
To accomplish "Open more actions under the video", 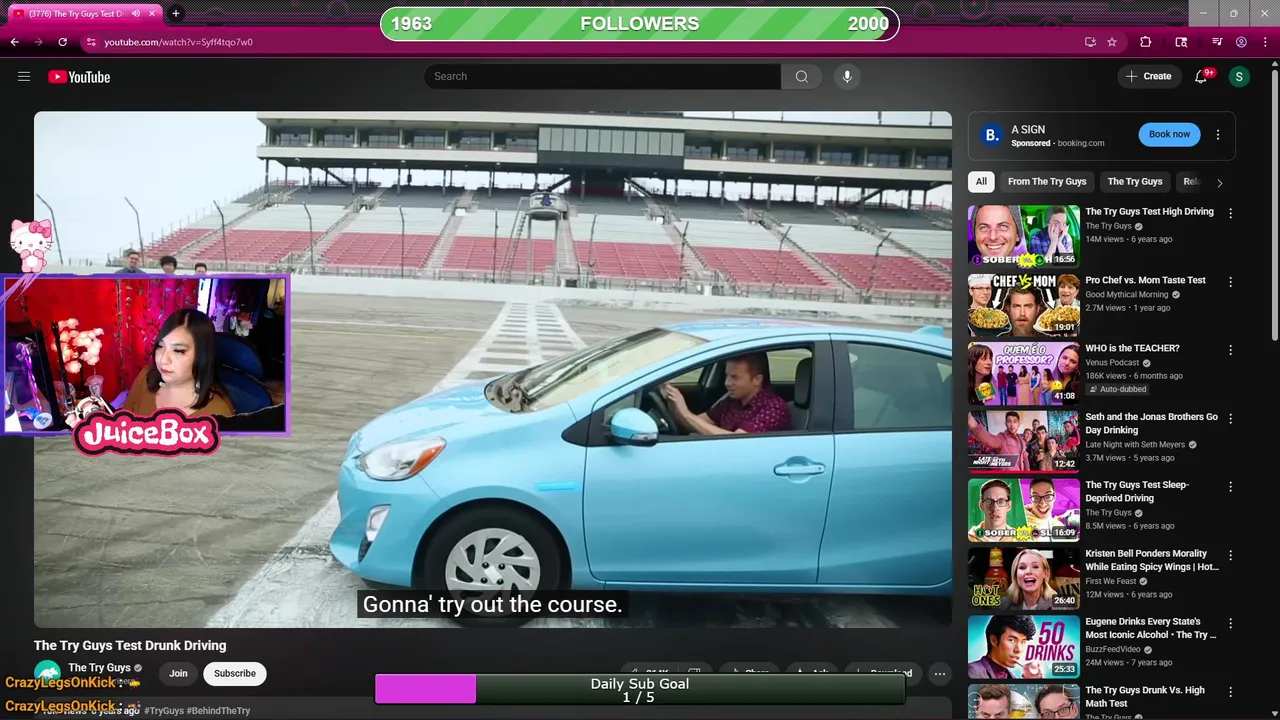I will (x=940, y=674).
